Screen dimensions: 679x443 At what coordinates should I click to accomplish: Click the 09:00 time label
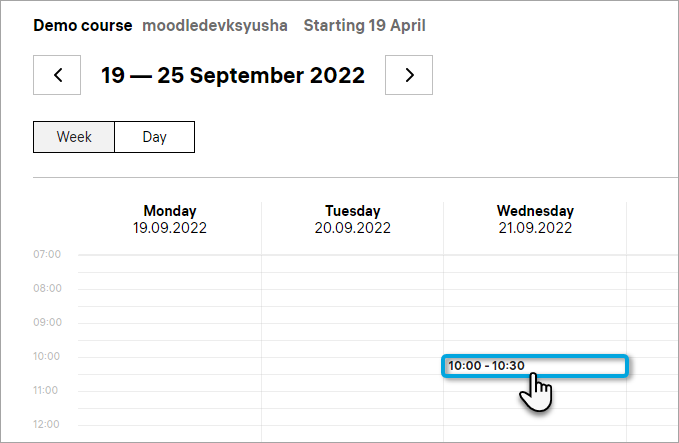pyautogui.click(x=47, y=323)
